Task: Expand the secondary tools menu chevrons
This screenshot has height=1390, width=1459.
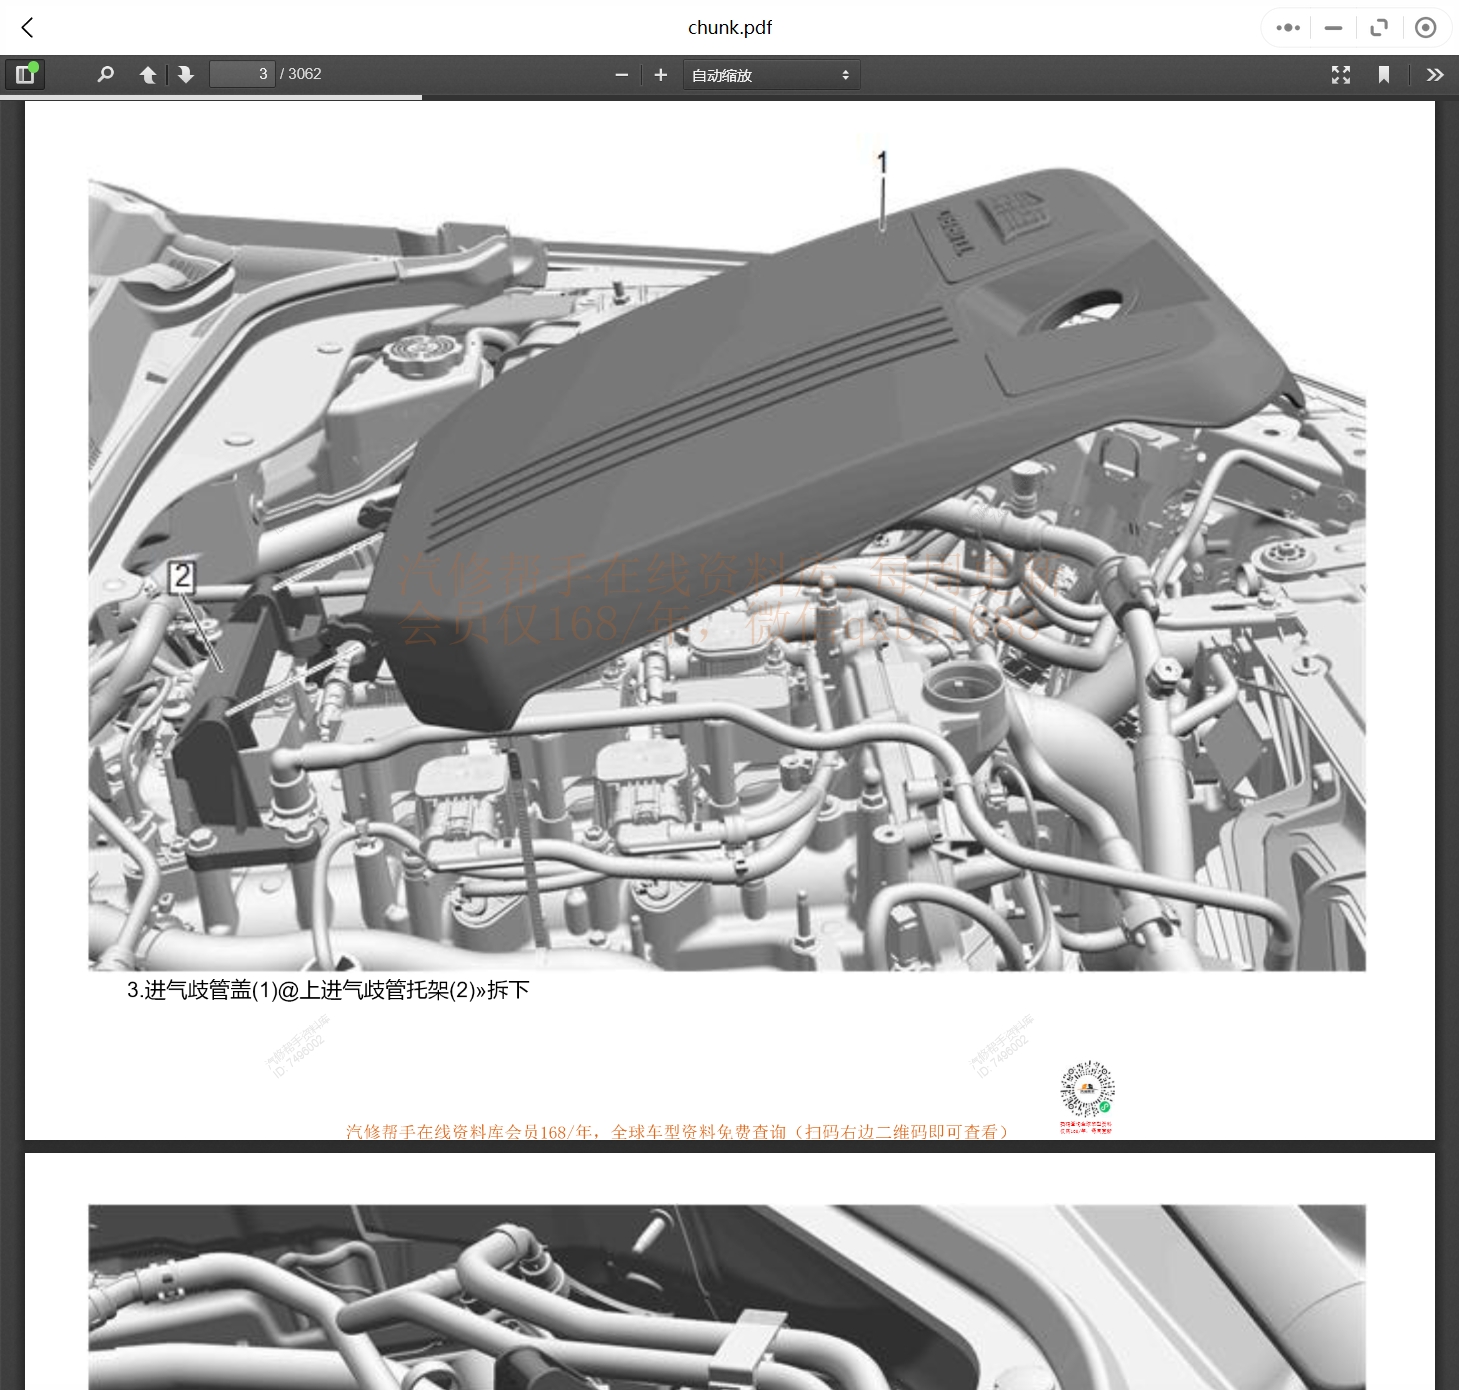Action: pos(1435,75)
